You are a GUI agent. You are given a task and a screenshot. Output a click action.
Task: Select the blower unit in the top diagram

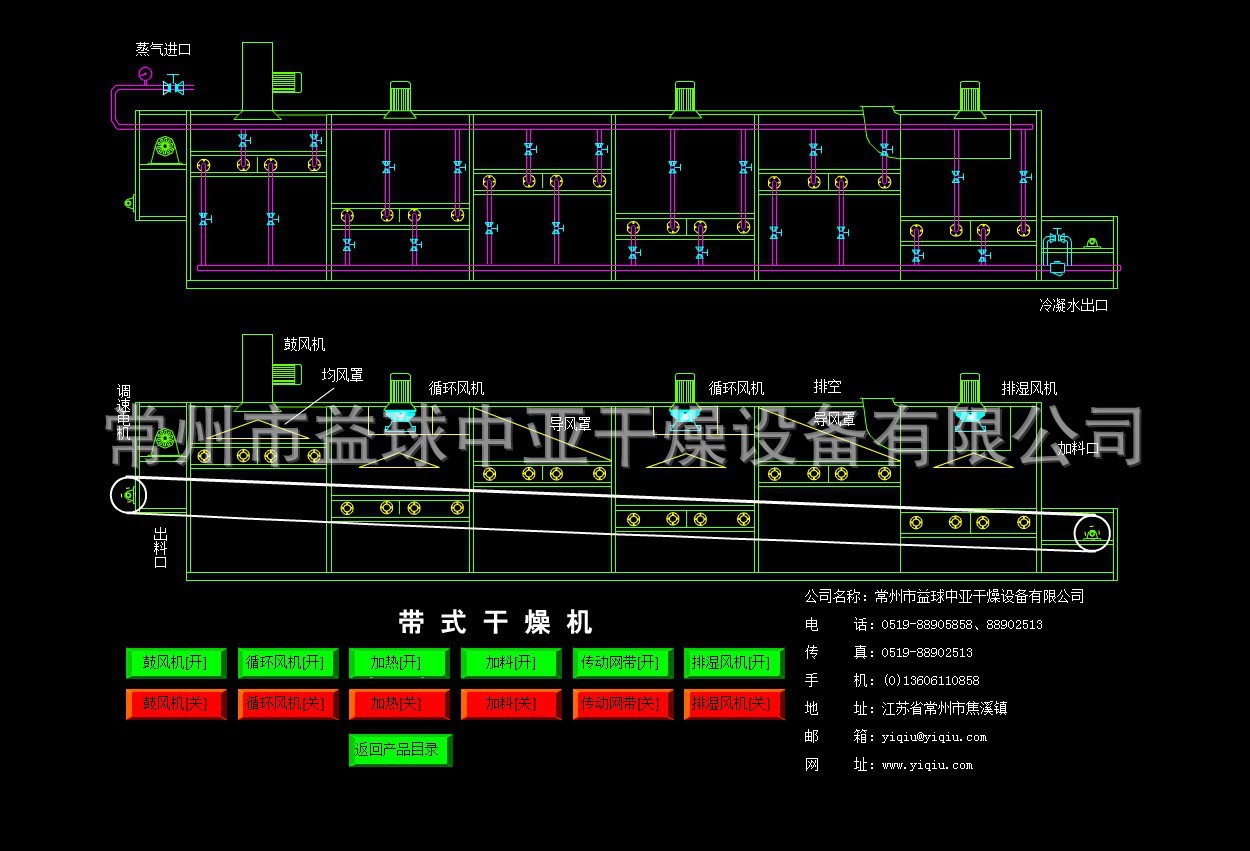pyautogui.click(x=266, y=81)
